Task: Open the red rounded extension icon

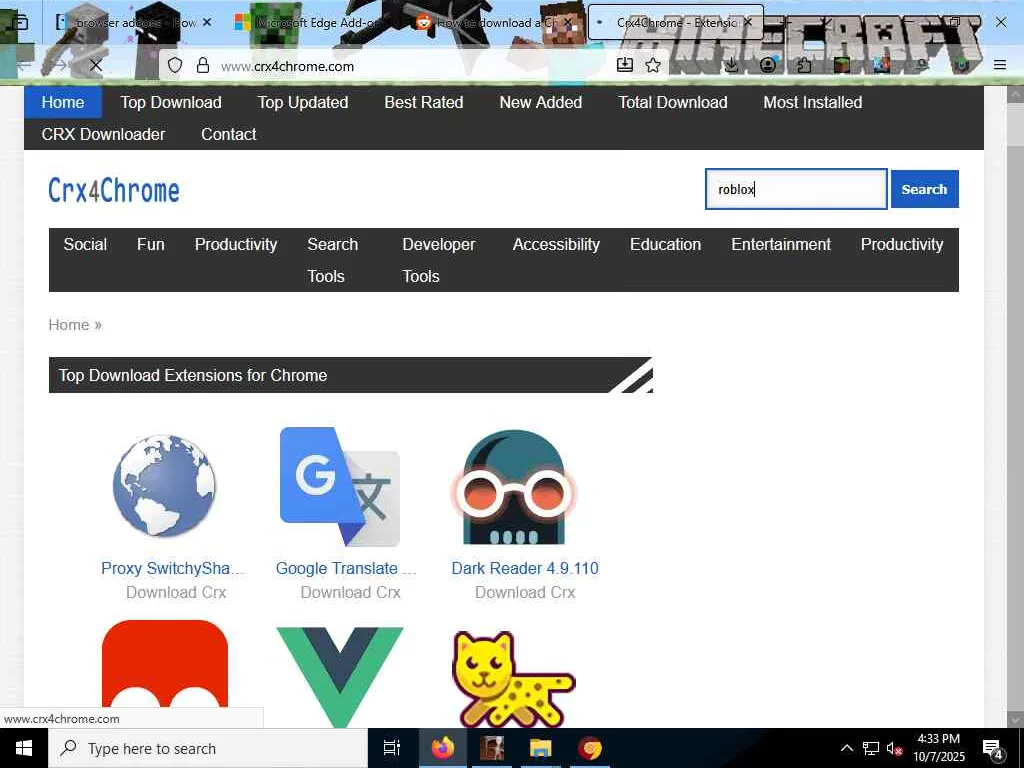Action: coord(165,664)
